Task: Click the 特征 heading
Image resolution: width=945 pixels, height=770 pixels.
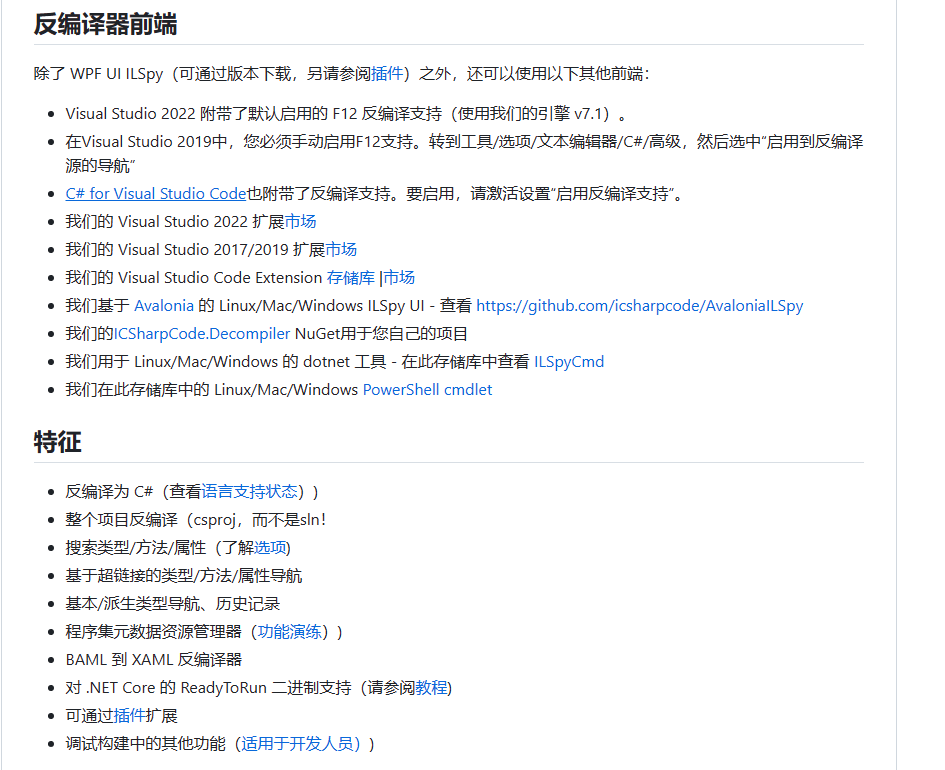Action: (x=58, y=442)
